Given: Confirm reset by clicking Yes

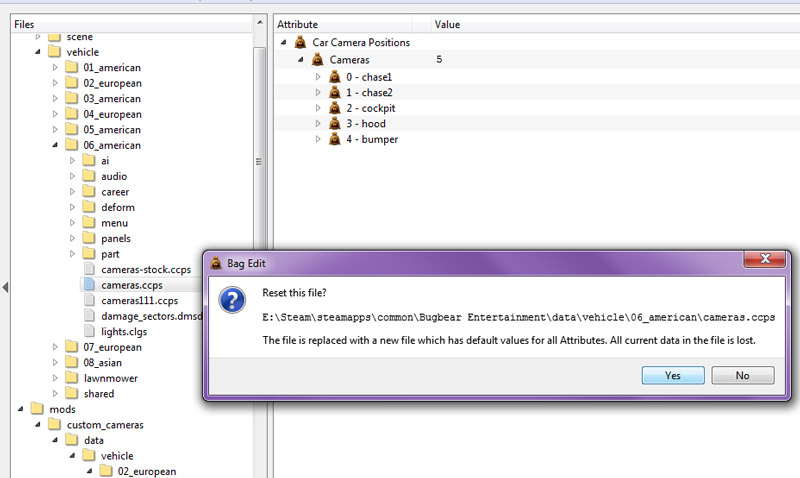Looking at the screenshot, I should (x=673, y=375).
